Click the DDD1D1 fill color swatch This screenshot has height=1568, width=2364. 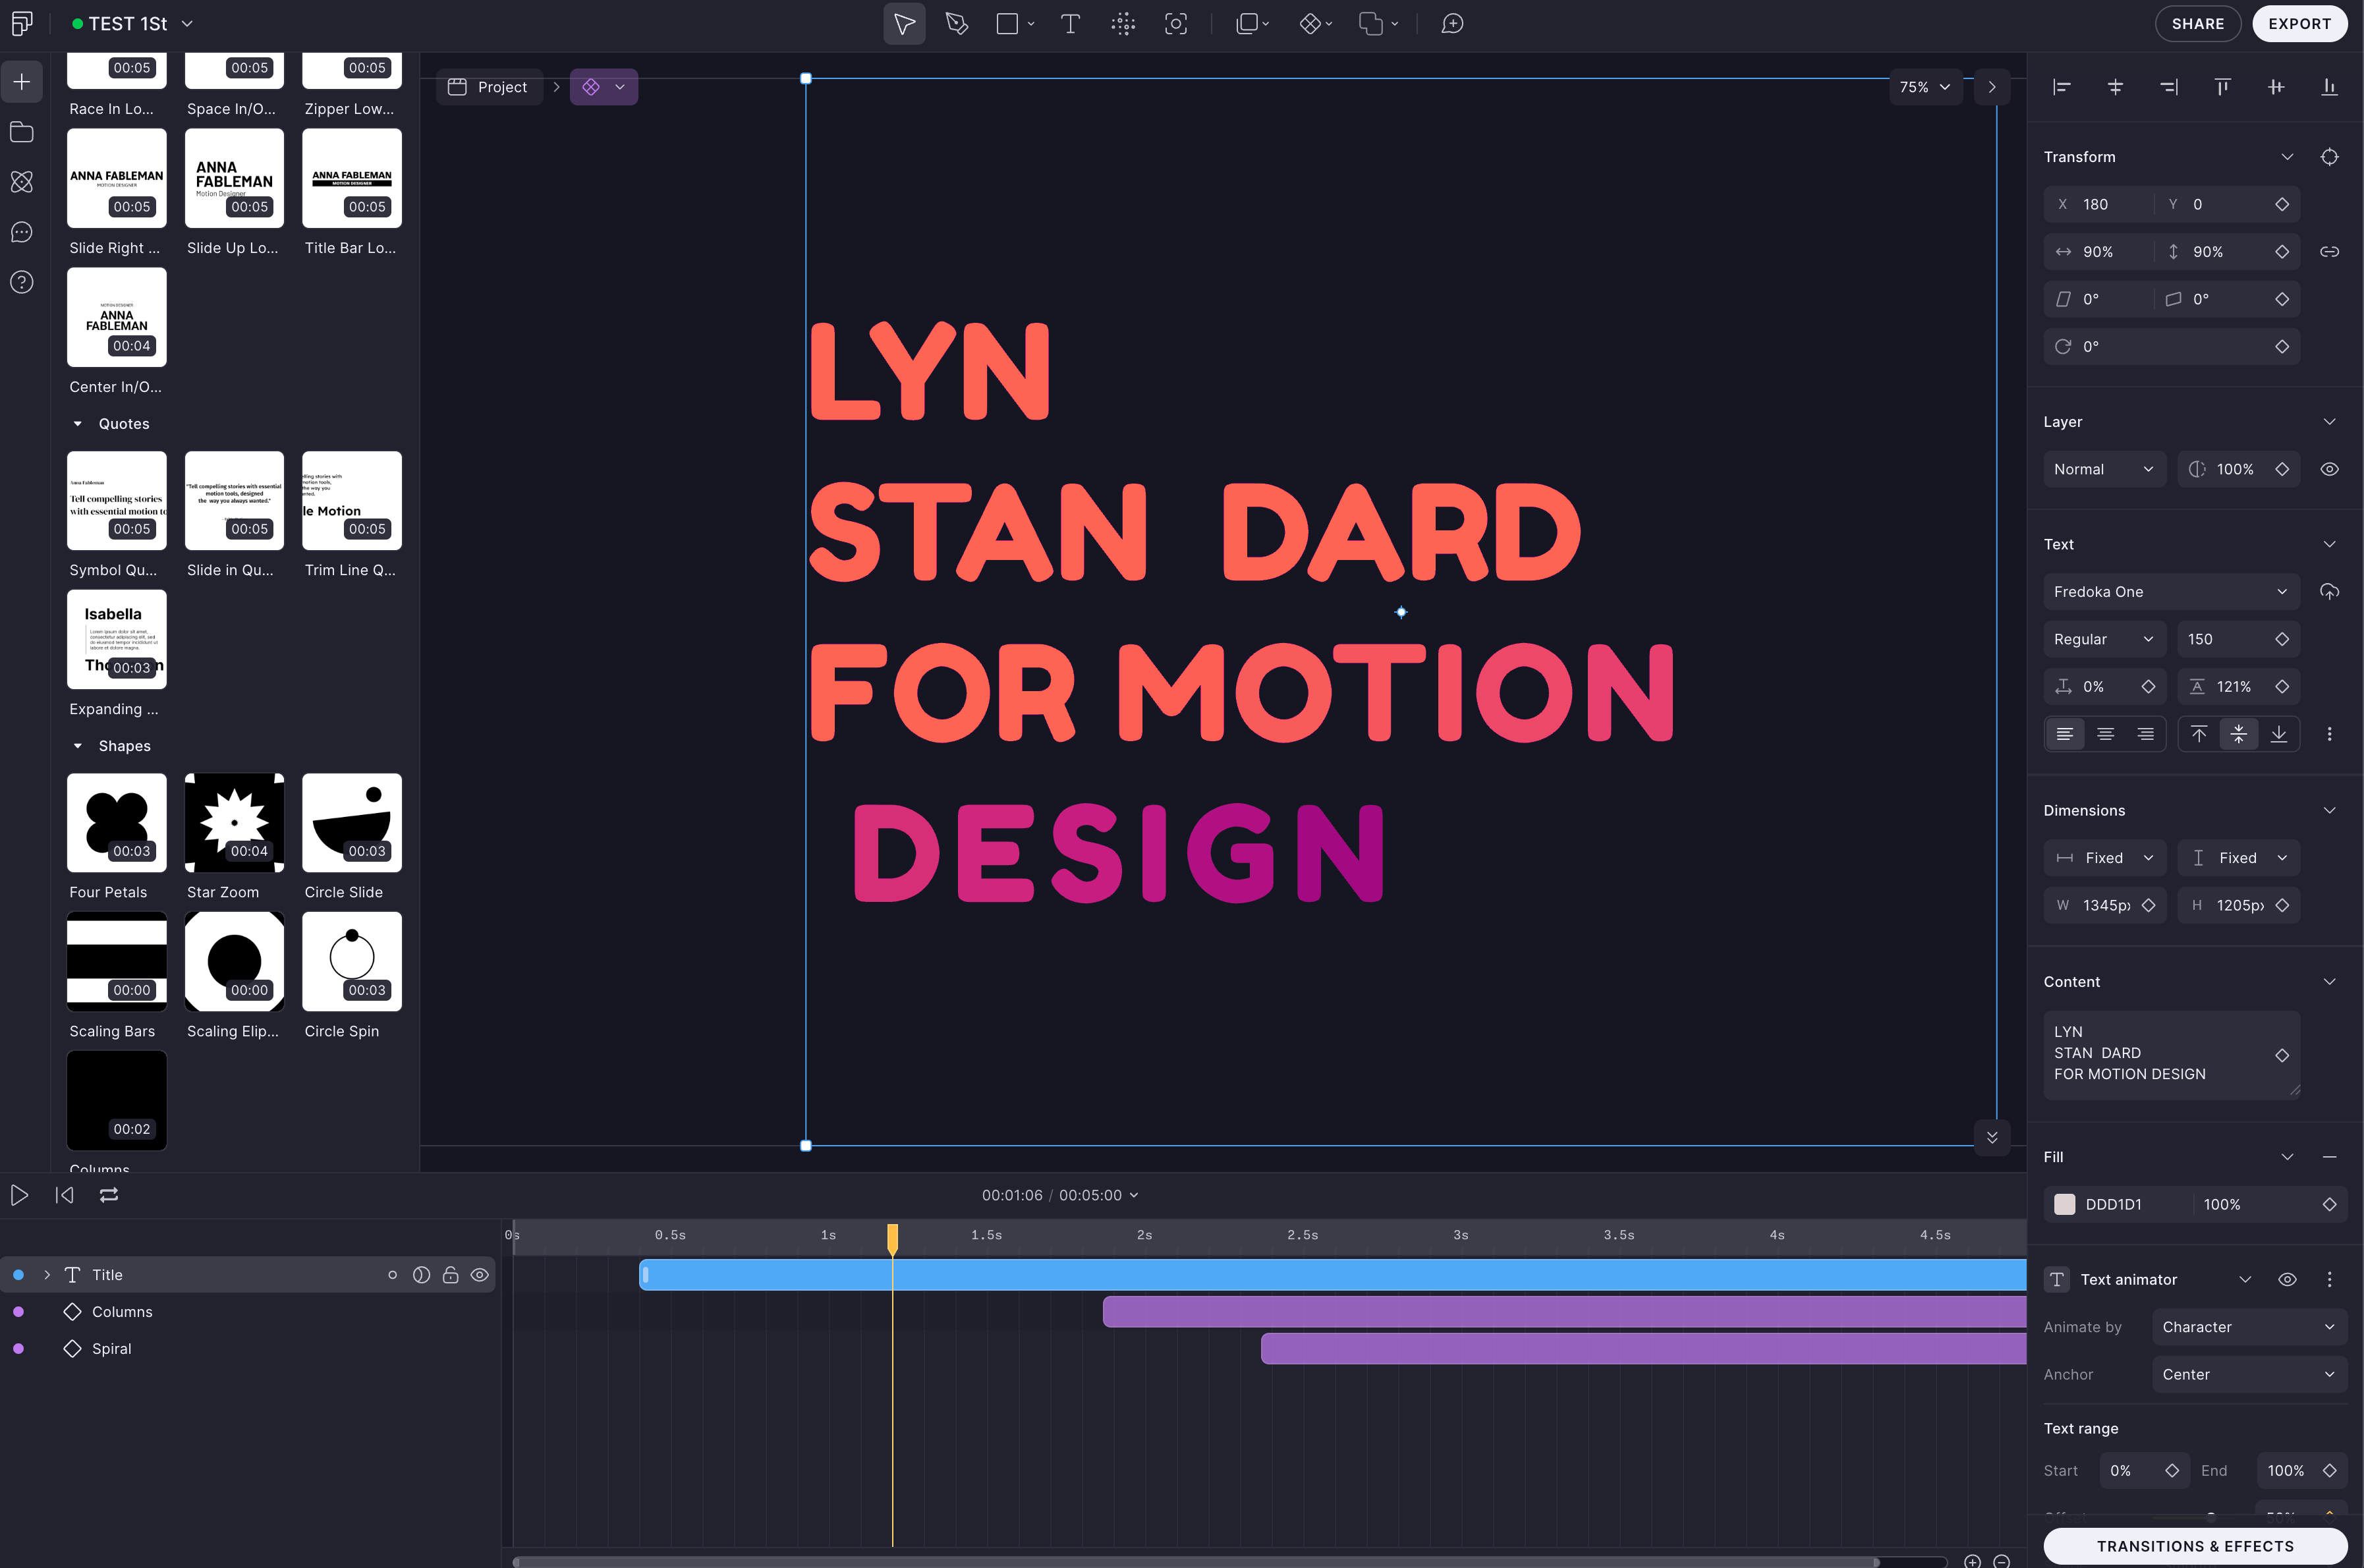[2065, 1205]
